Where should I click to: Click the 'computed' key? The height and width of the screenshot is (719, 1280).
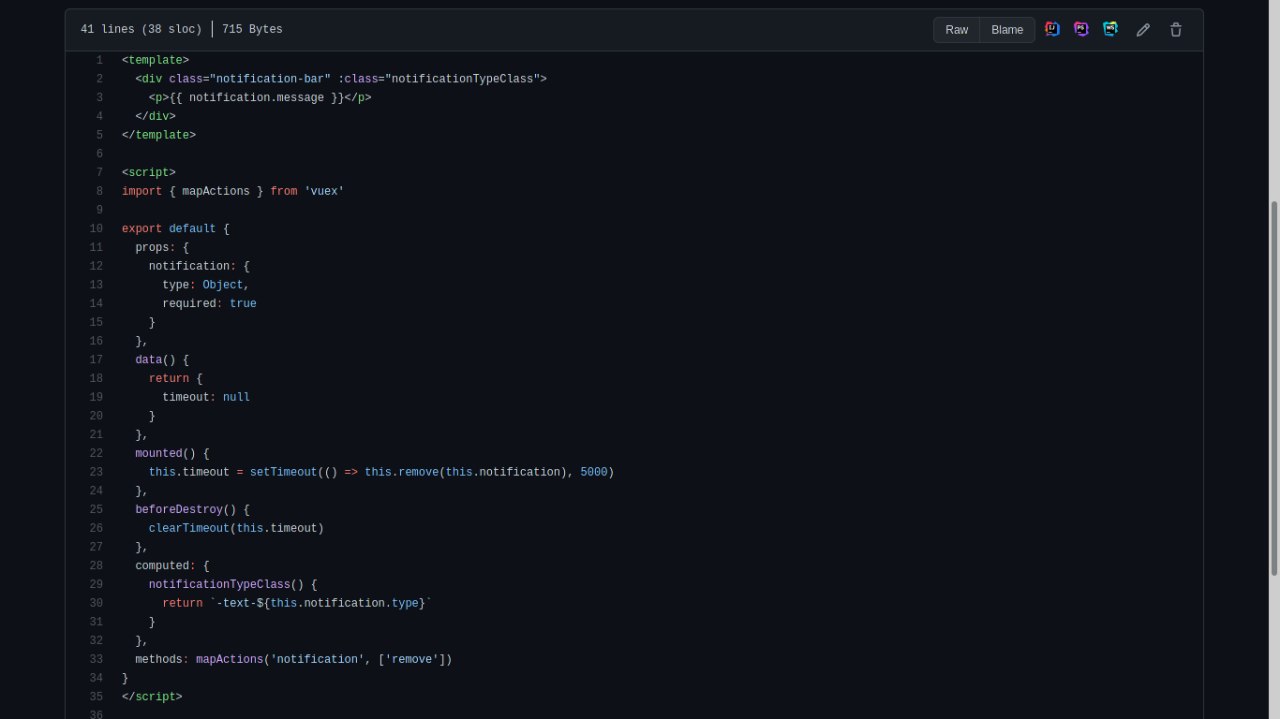pos(162,566)
